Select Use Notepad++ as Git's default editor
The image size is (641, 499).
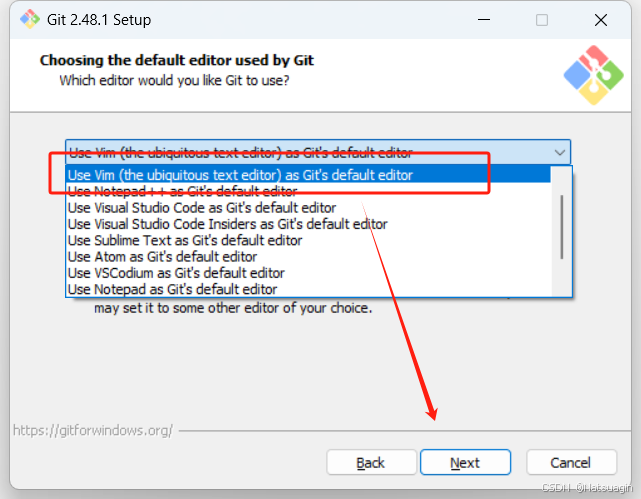click(308, 191)
